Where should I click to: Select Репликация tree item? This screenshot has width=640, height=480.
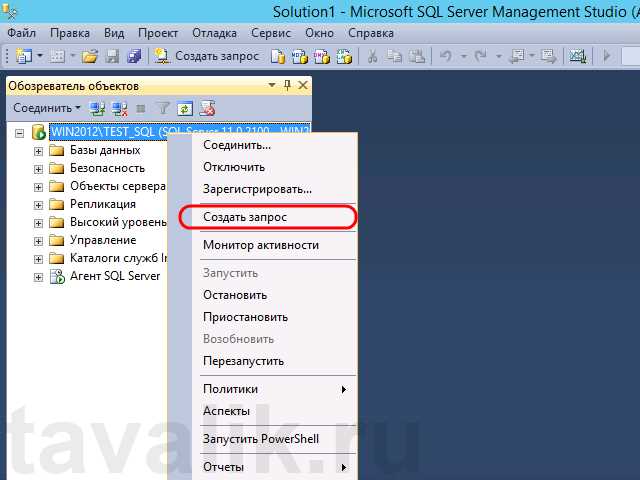point(103,204)
